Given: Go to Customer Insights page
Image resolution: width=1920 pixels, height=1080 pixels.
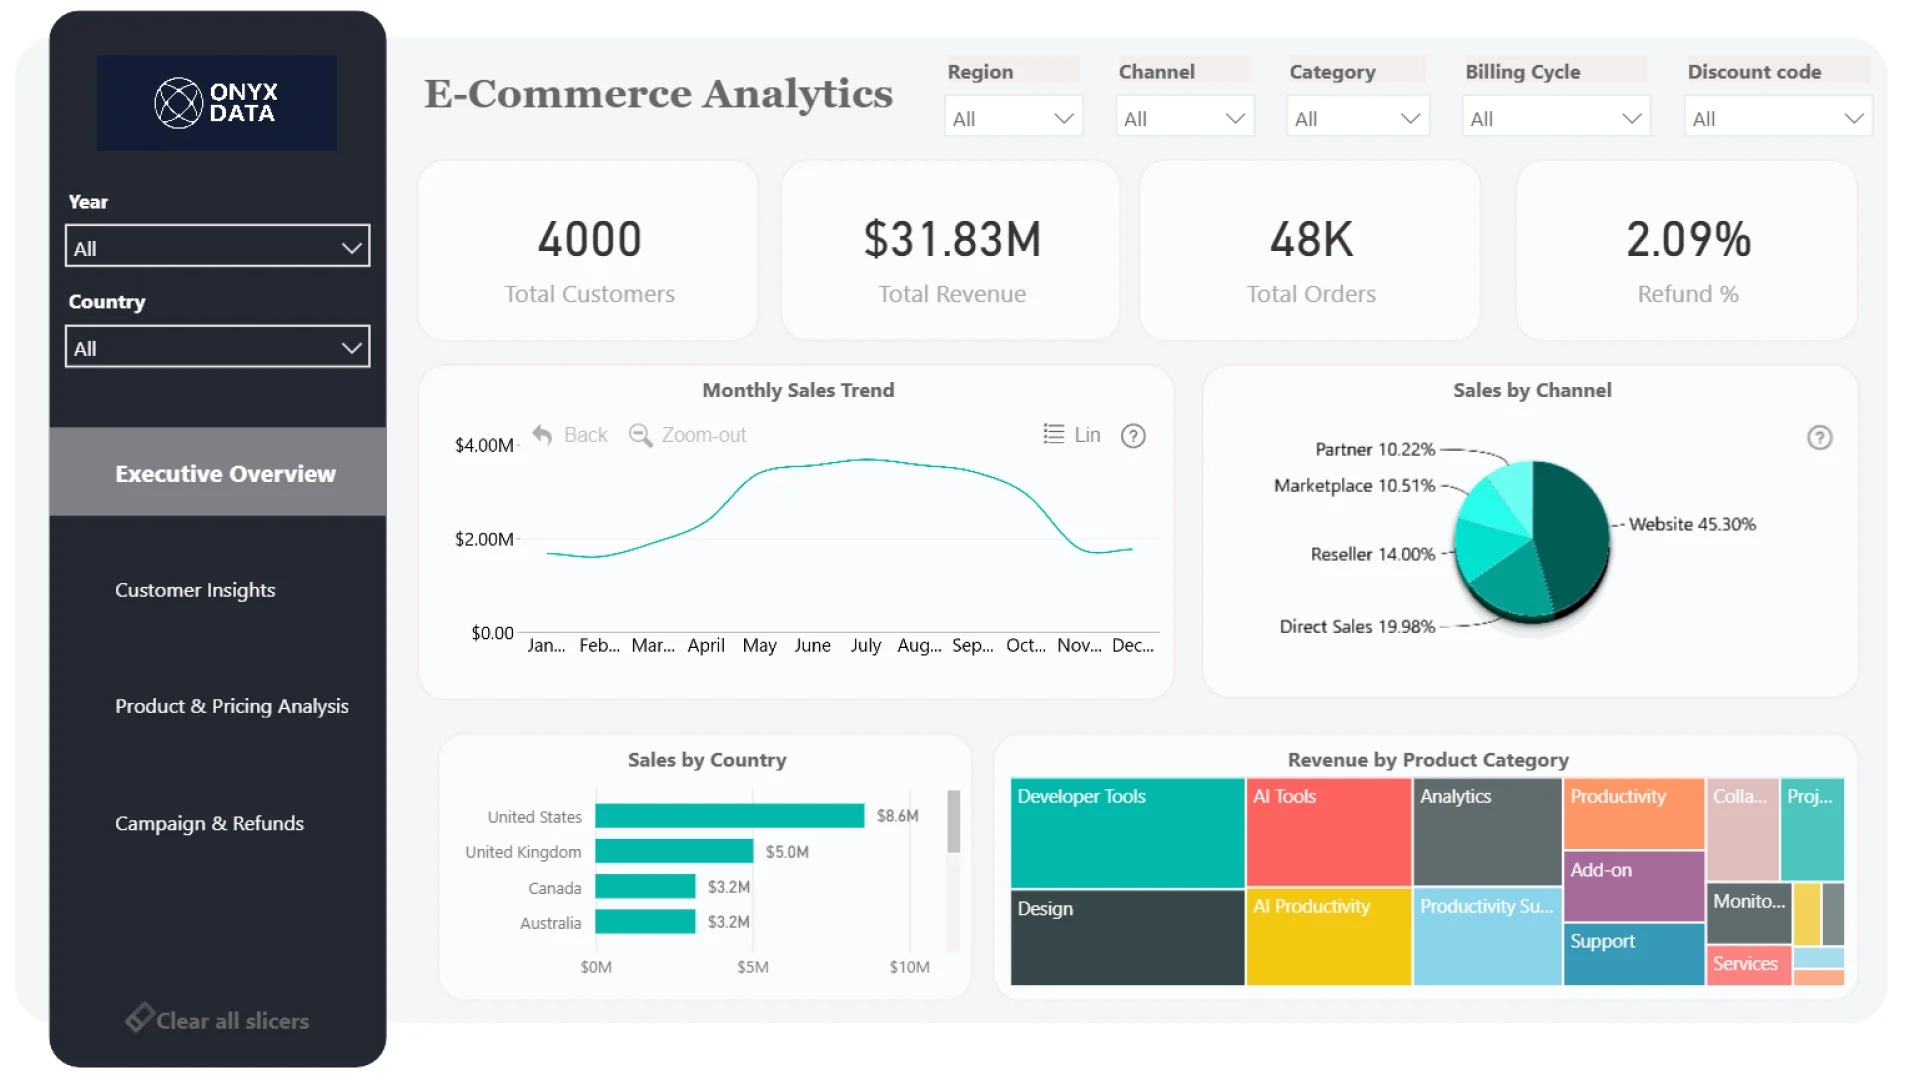Looking at the screenshot, I should (x=195, y=590).
